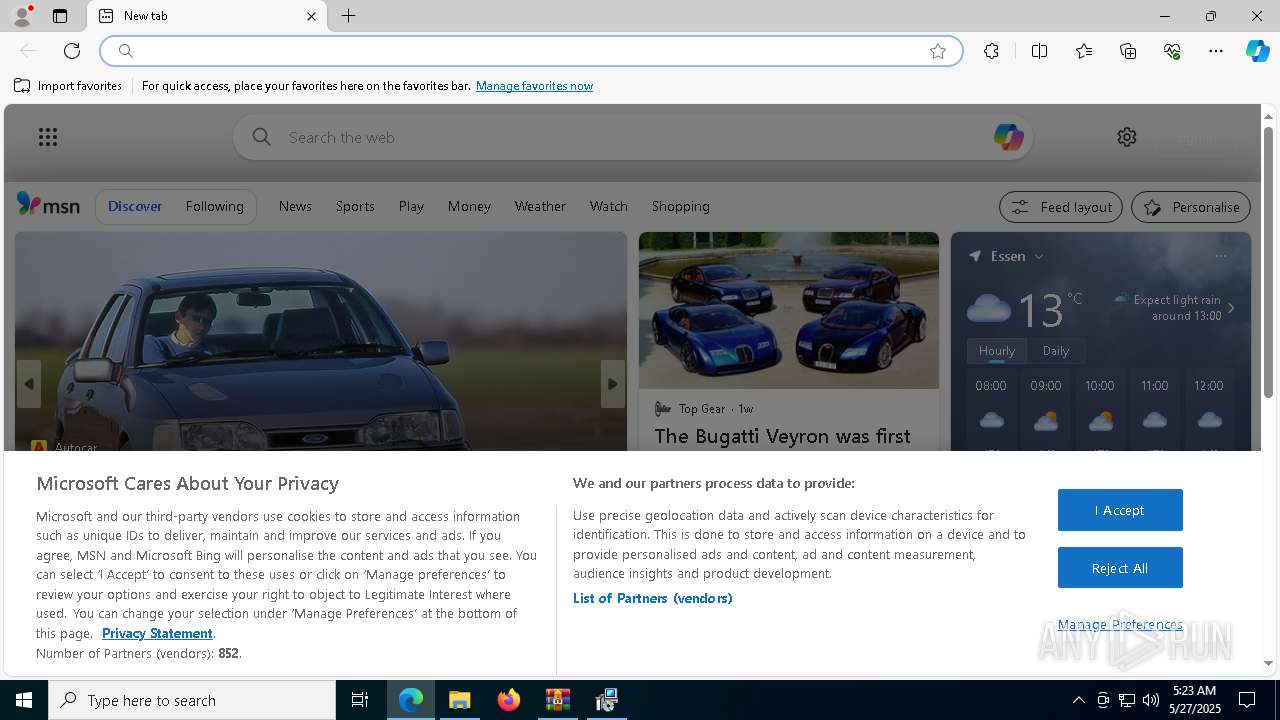Switch weather to Daily tab

click(1055, 351)
